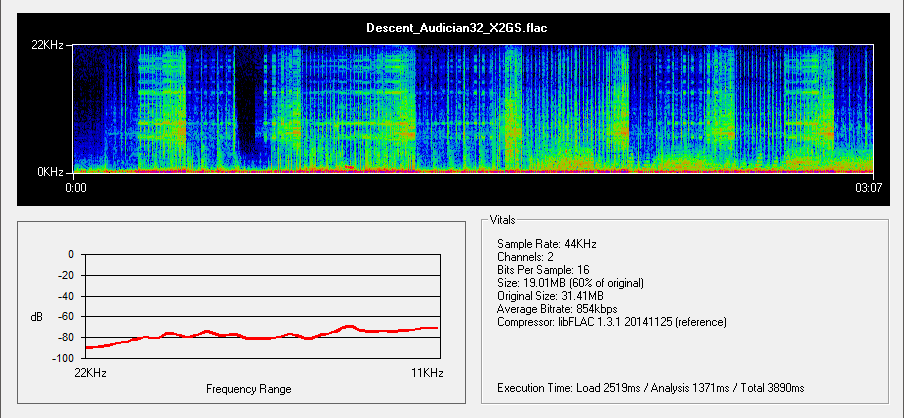Click the spectrogram image
This screenshot has height=418, width=904.
475,108
